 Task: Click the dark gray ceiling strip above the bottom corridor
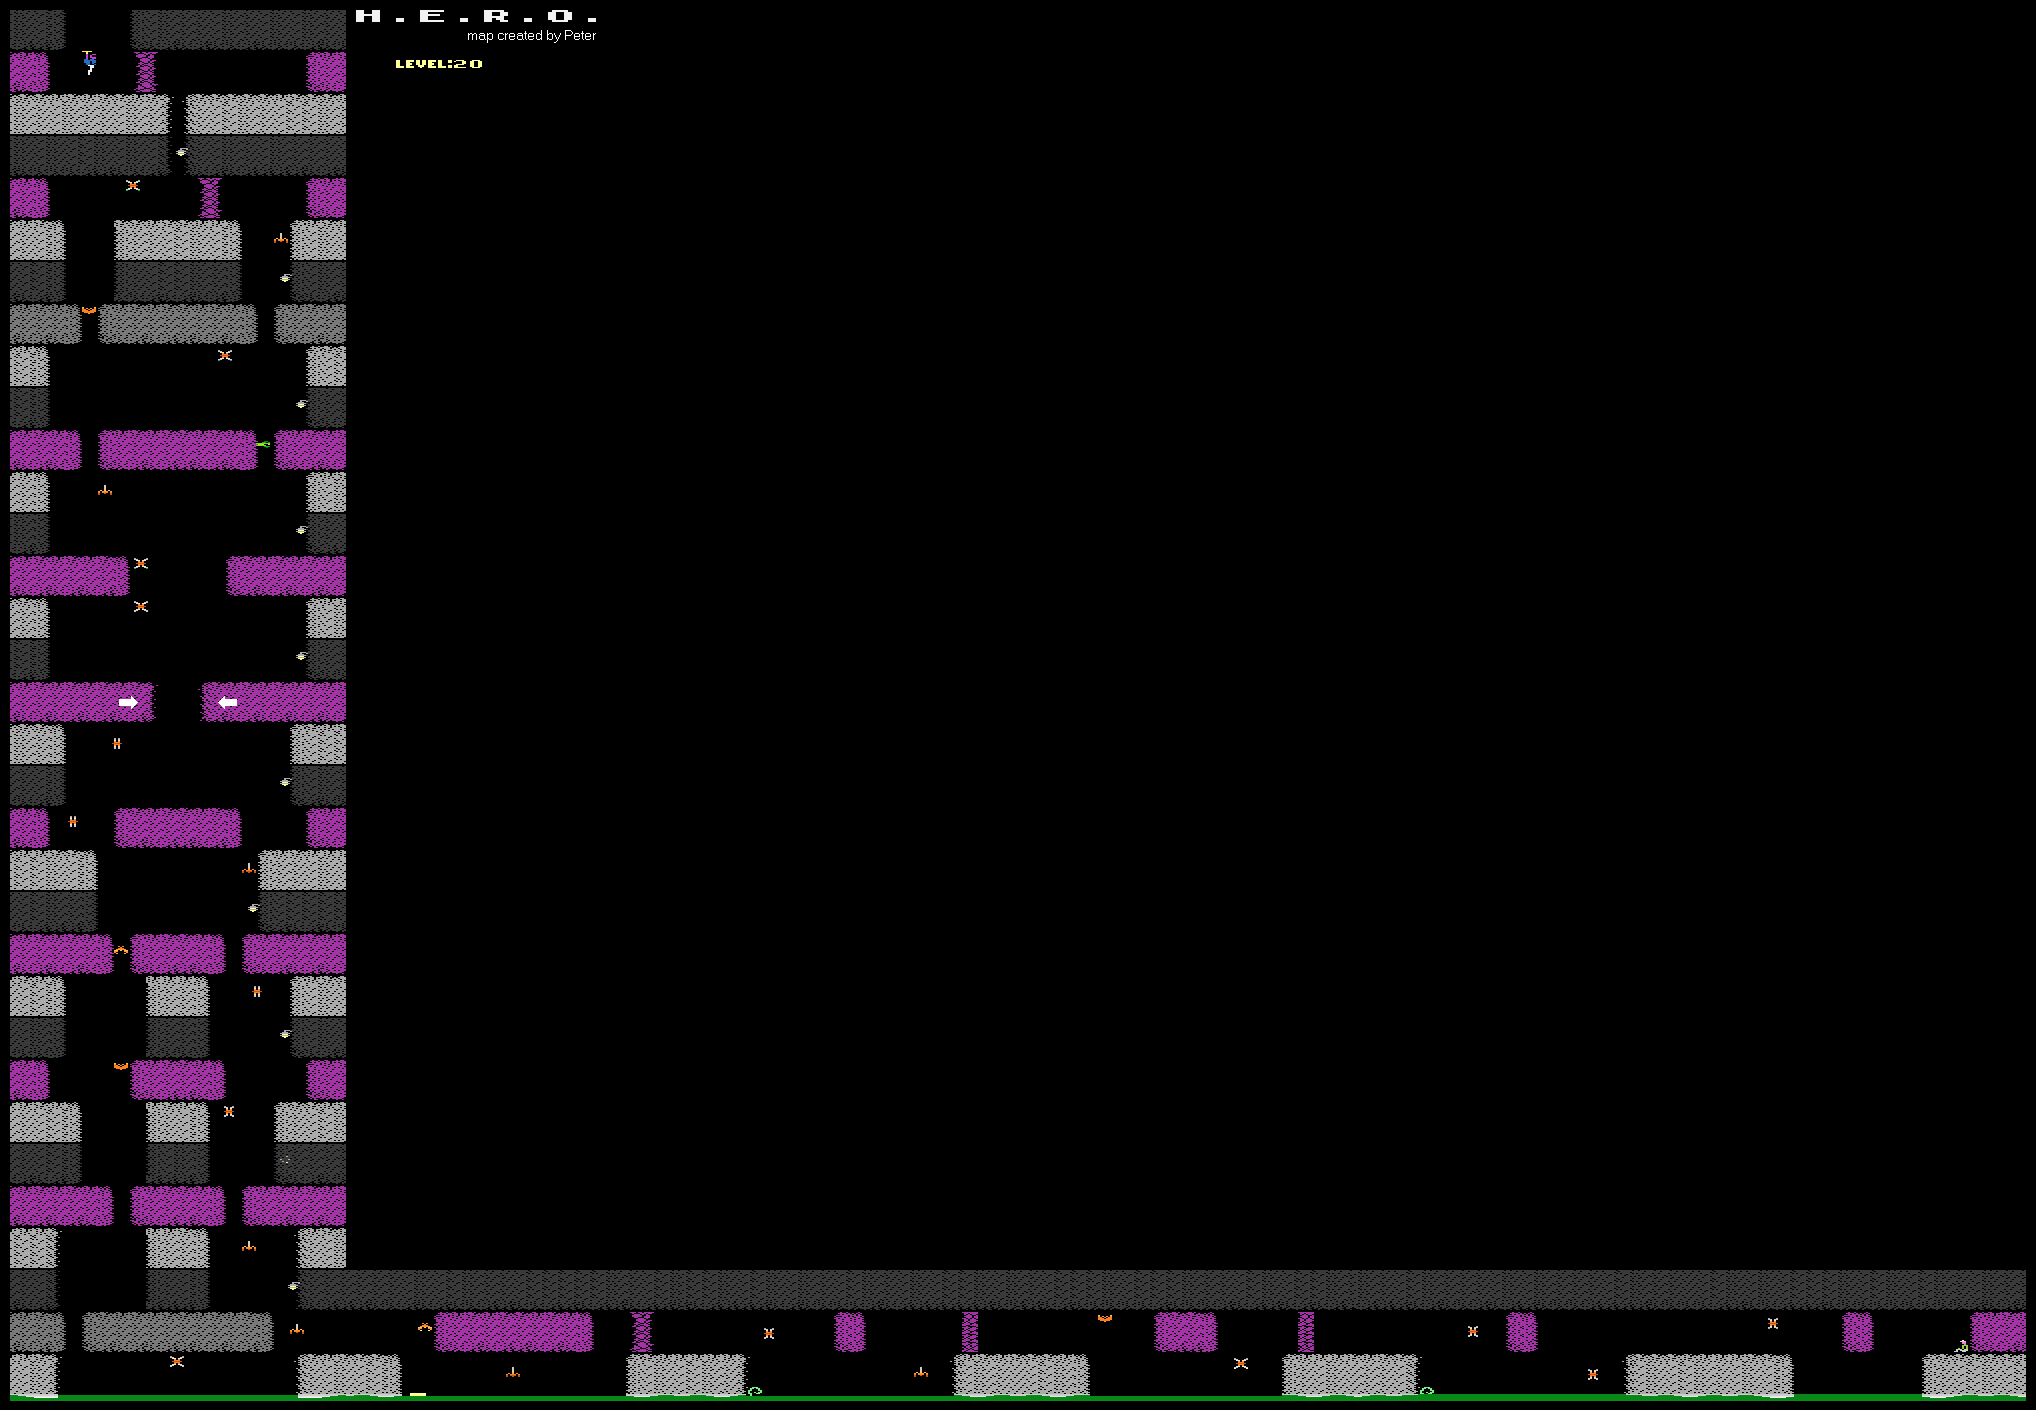coord(1160,1289)
